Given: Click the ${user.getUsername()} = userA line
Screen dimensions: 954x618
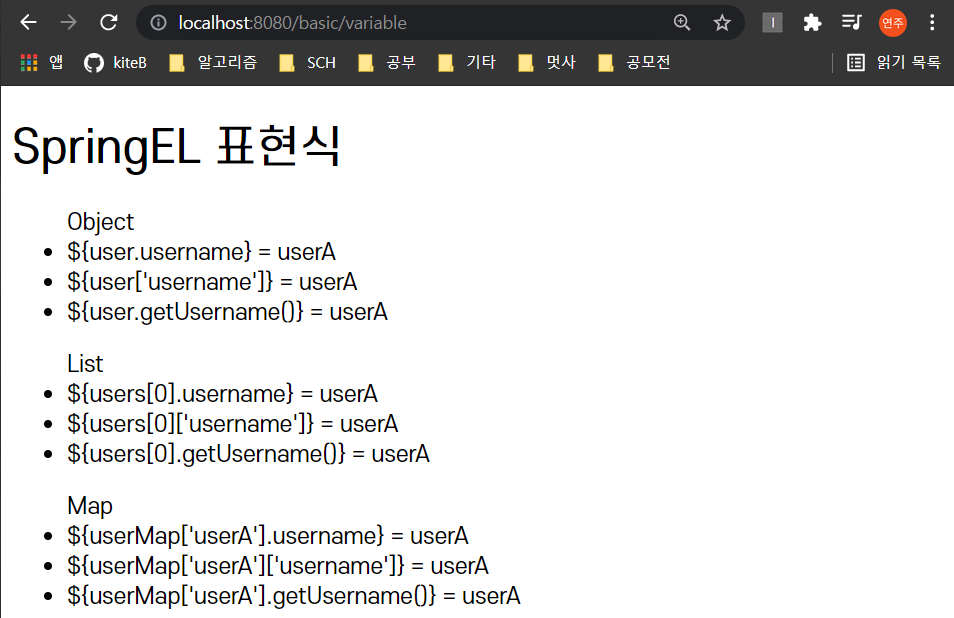Looking at the screenshot, I should coord(228,312).
